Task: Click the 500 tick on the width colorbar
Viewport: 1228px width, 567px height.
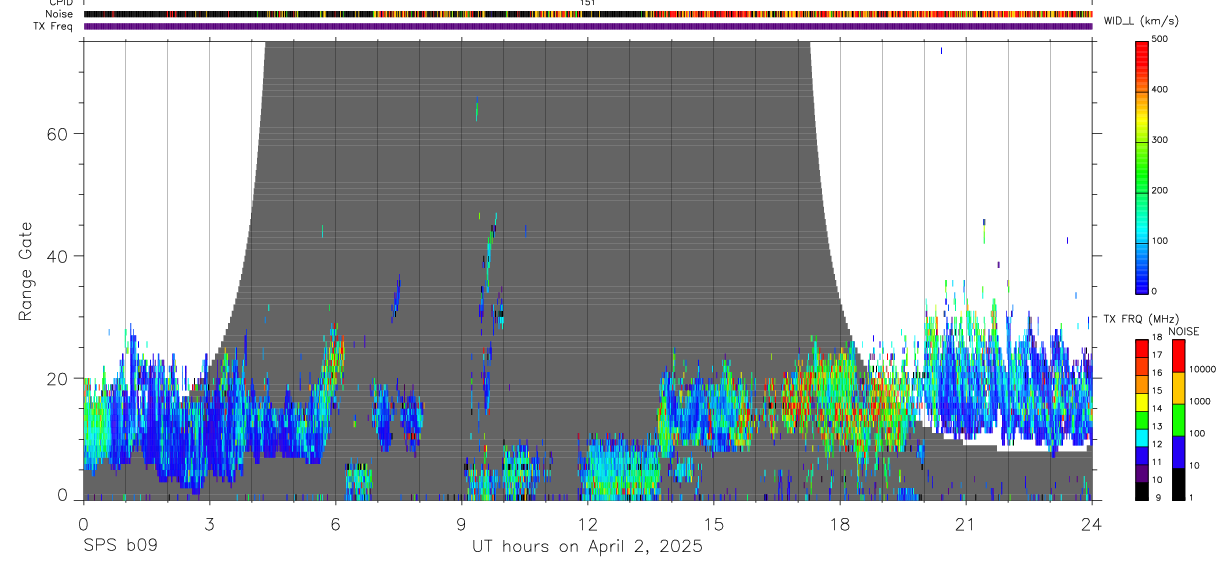Action: (x=1162, y=39)
